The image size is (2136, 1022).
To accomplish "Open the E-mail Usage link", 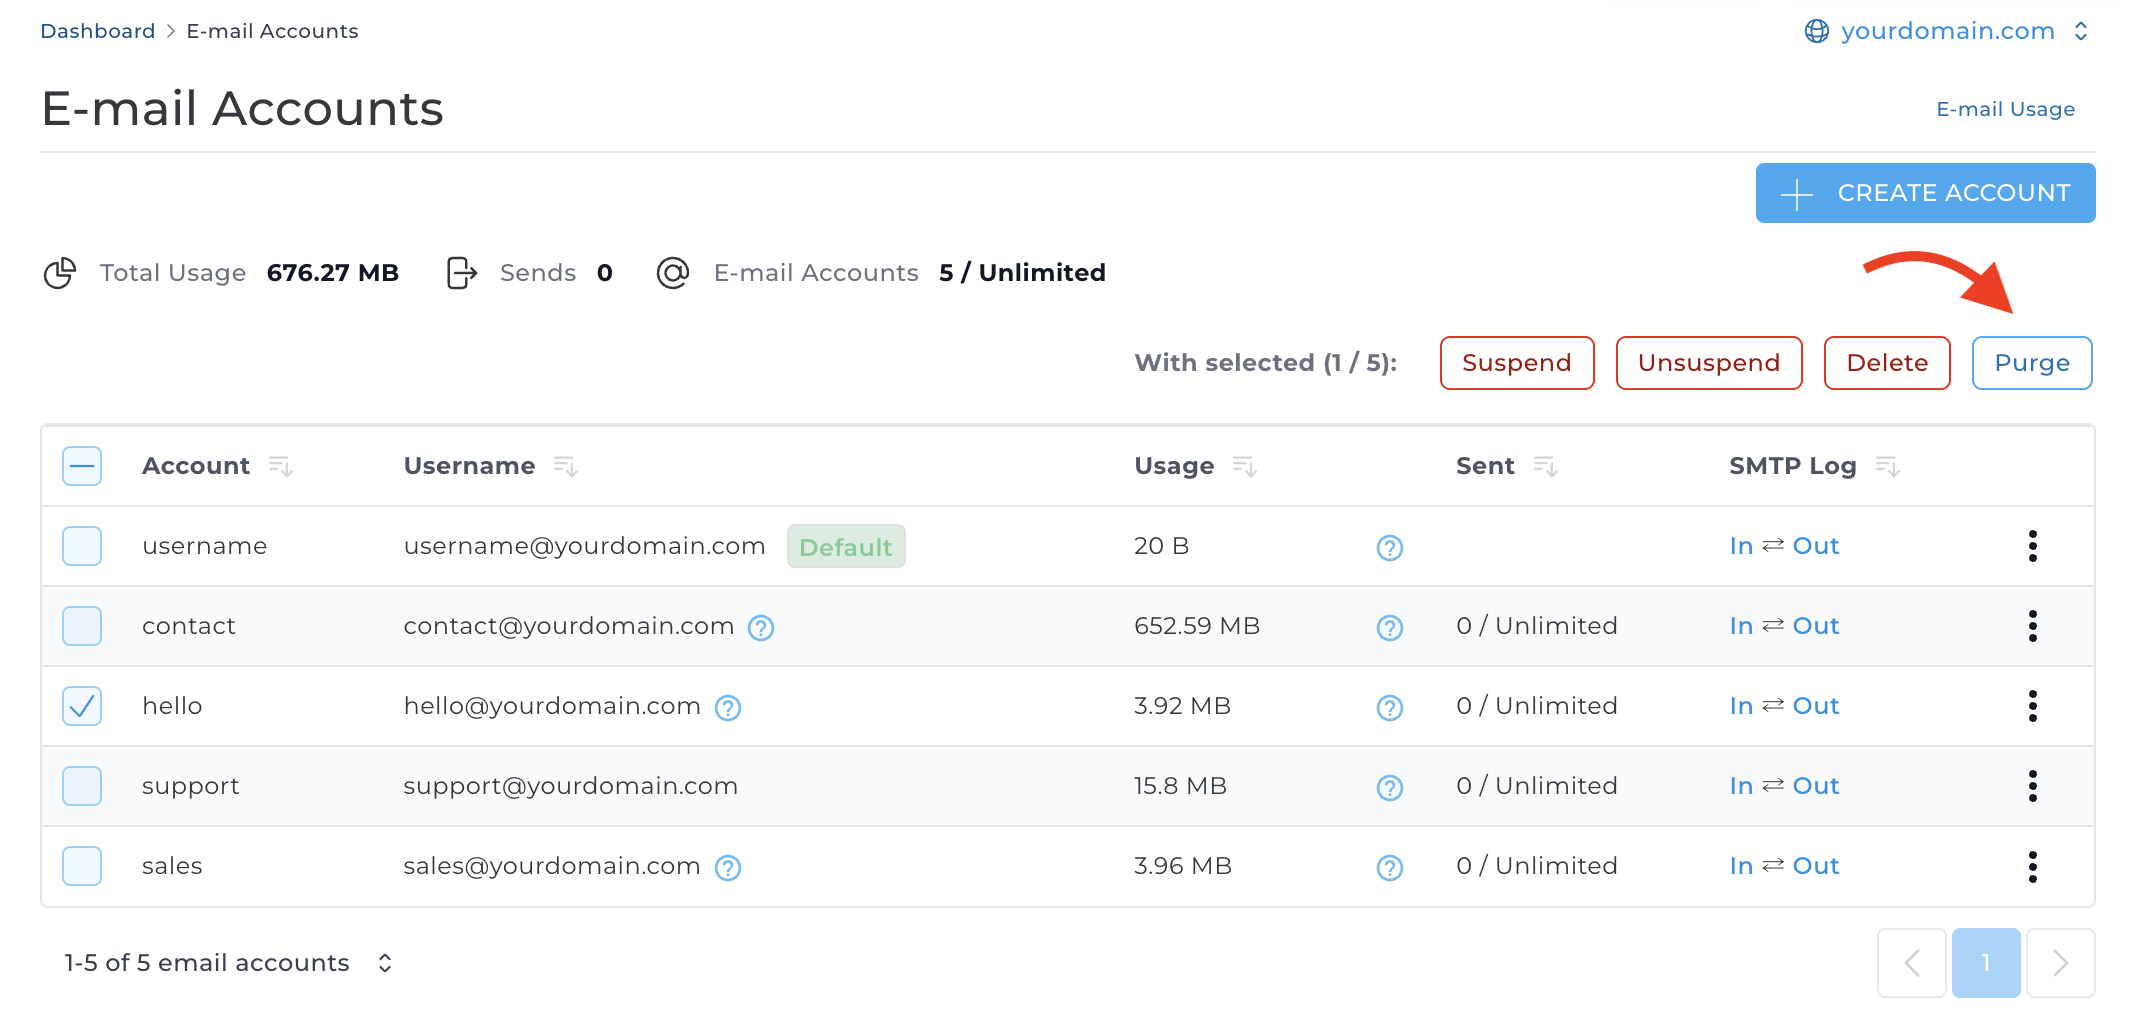I will 2005,109.
